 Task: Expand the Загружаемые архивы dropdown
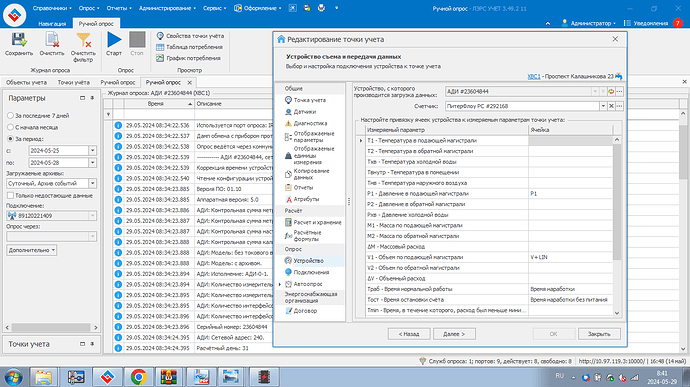point(92,183)
